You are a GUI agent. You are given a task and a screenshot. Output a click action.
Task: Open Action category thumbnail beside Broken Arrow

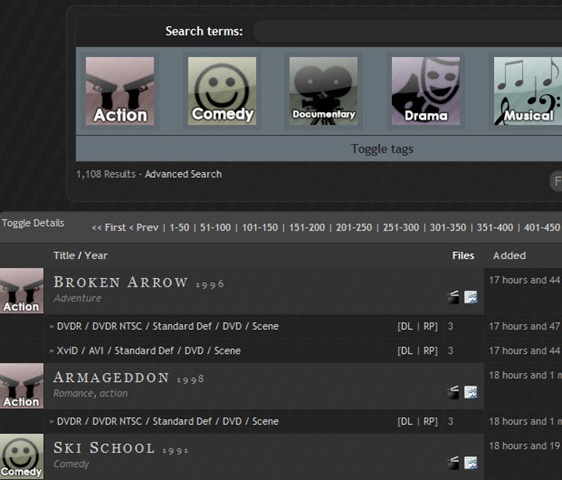[22, 291]
